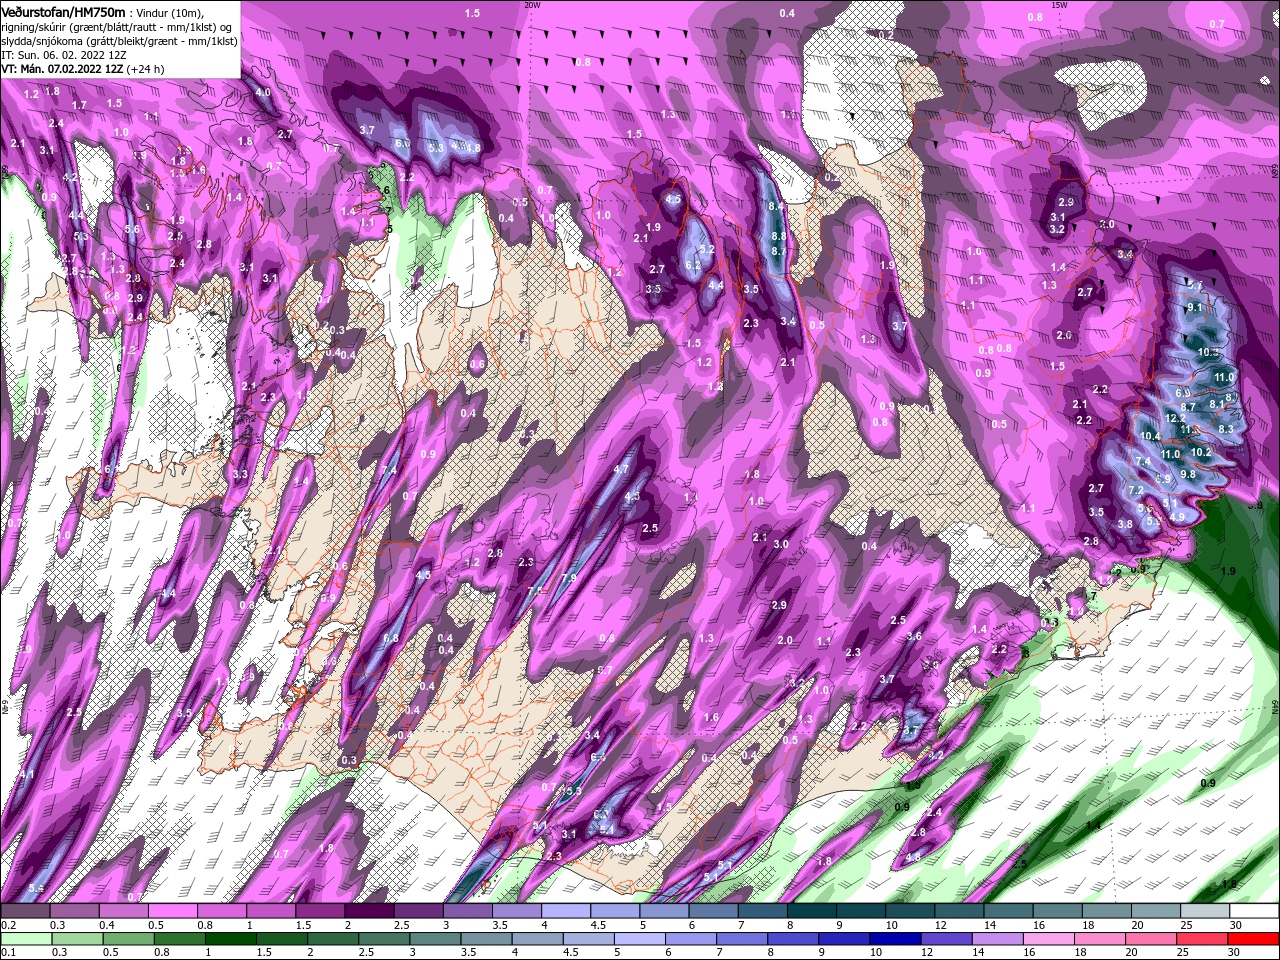
Task: Click the 8.4 snowfall value on map
Action: 776,206
